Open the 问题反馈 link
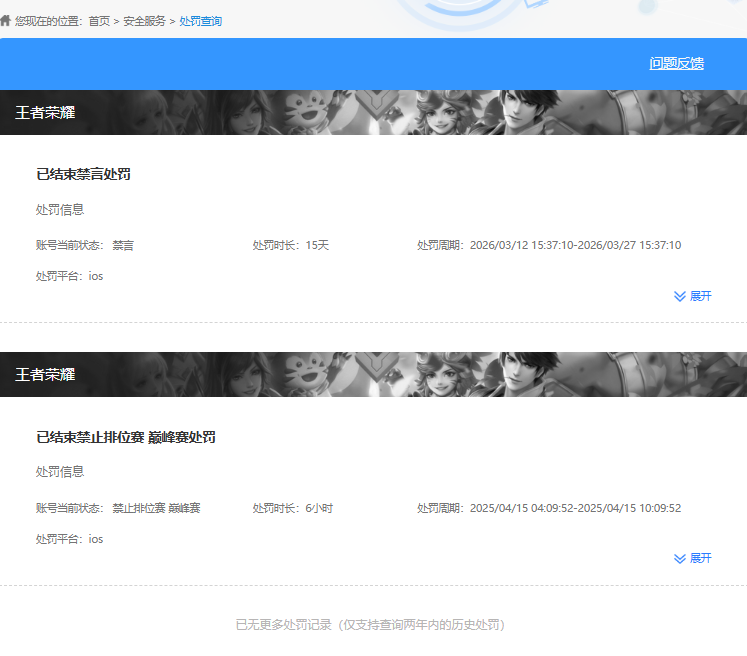 (x=676, y=63)
